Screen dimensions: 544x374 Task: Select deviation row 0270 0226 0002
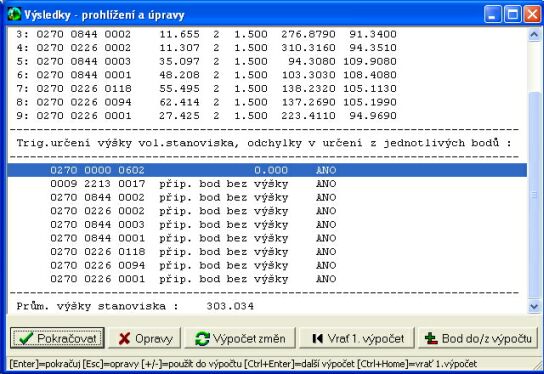(x=267, y=211)
